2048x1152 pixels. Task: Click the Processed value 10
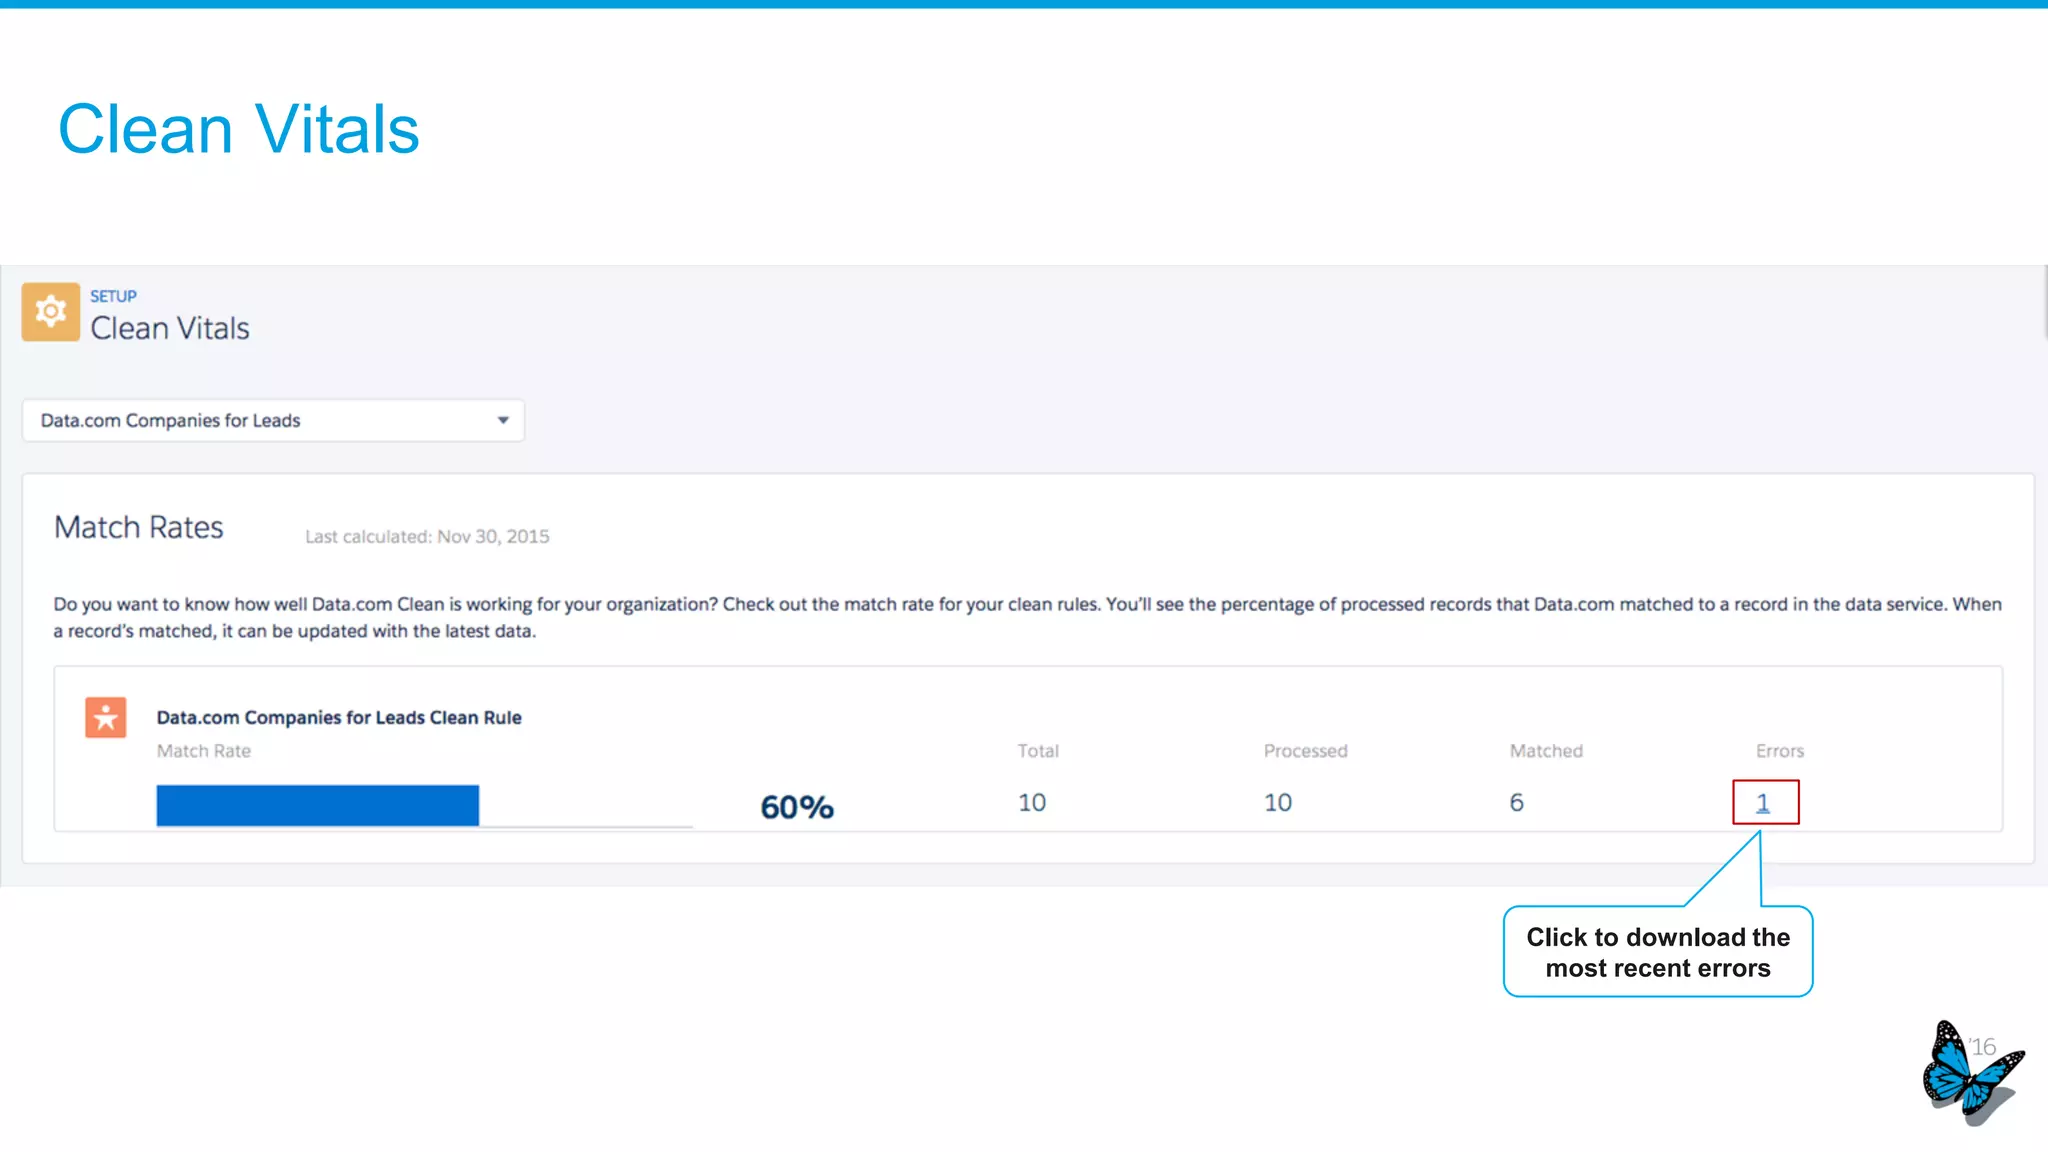coord(1278,803)
